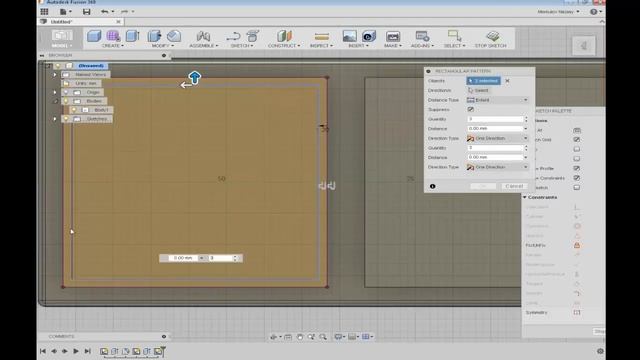Click the Stop Sketch icon
Image resolution: width=640 pixels, height=360 pixels.
click(493, 36)
